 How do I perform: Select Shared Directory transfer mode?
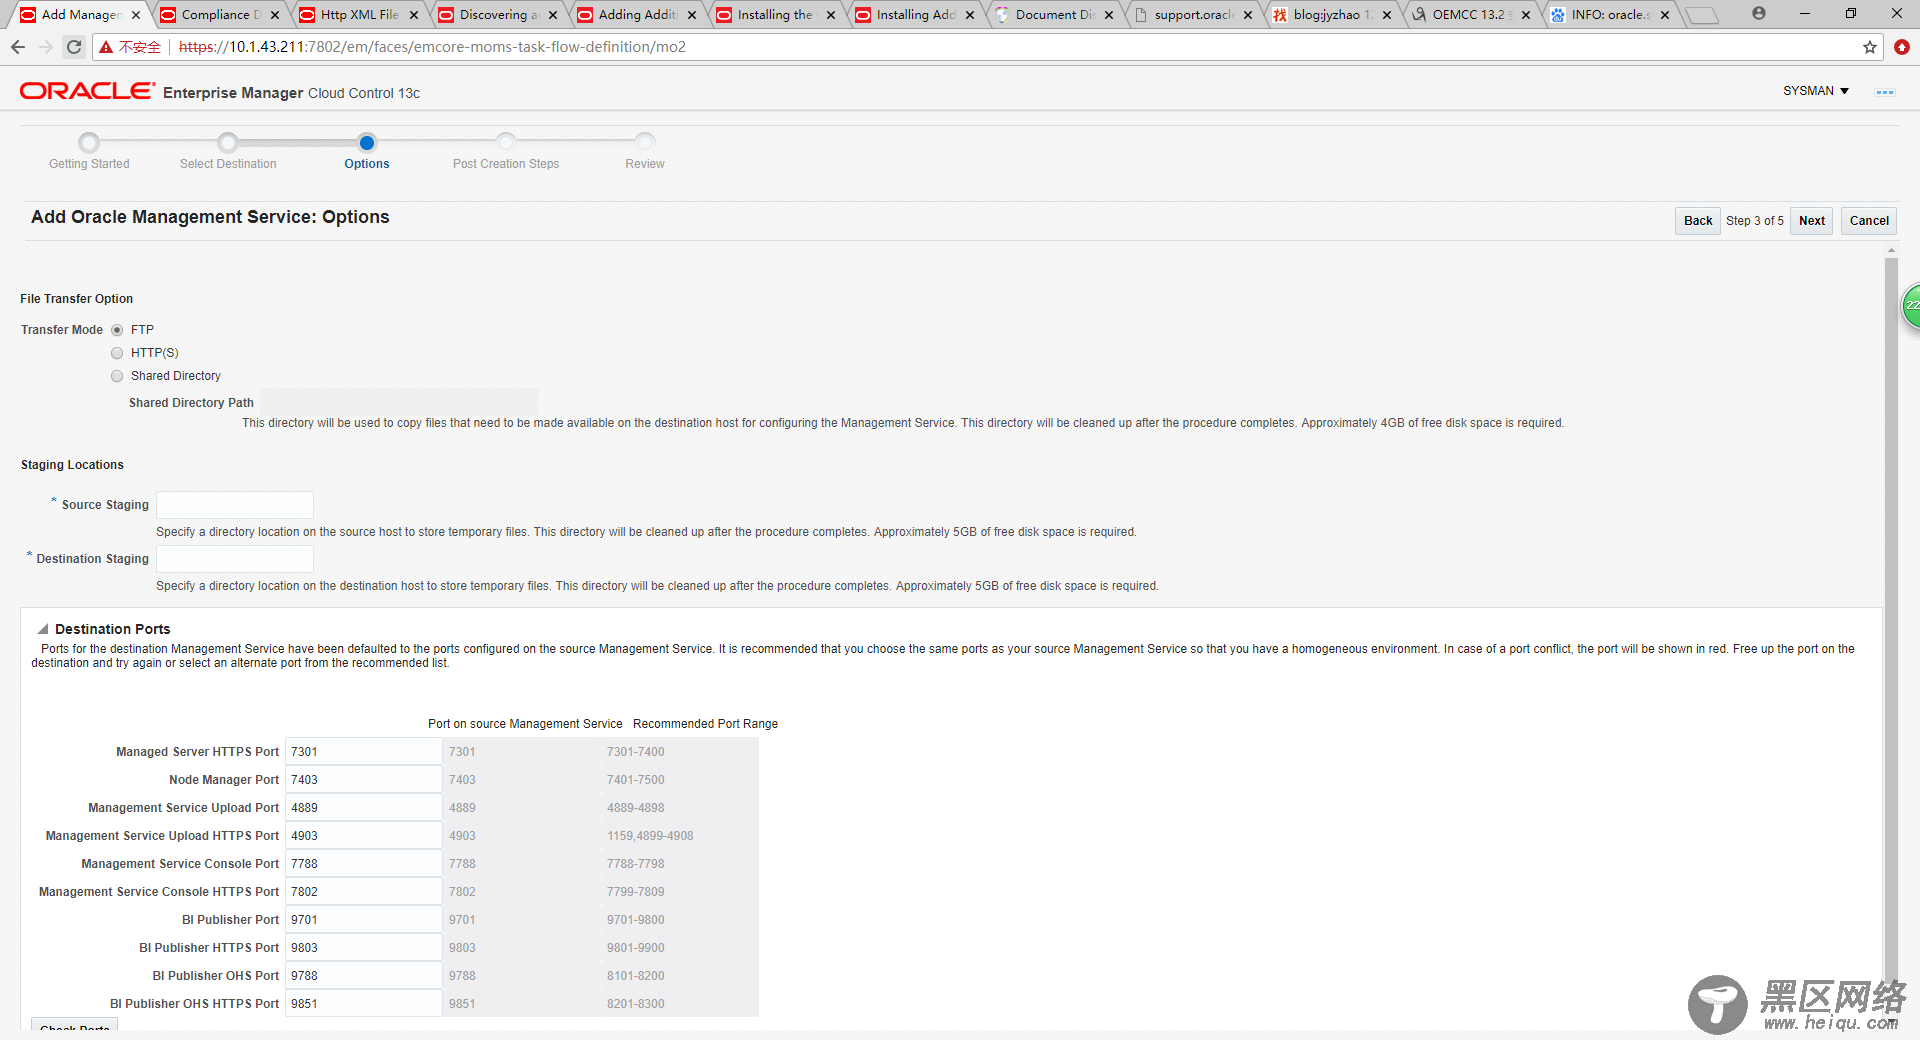pos(117,376)
